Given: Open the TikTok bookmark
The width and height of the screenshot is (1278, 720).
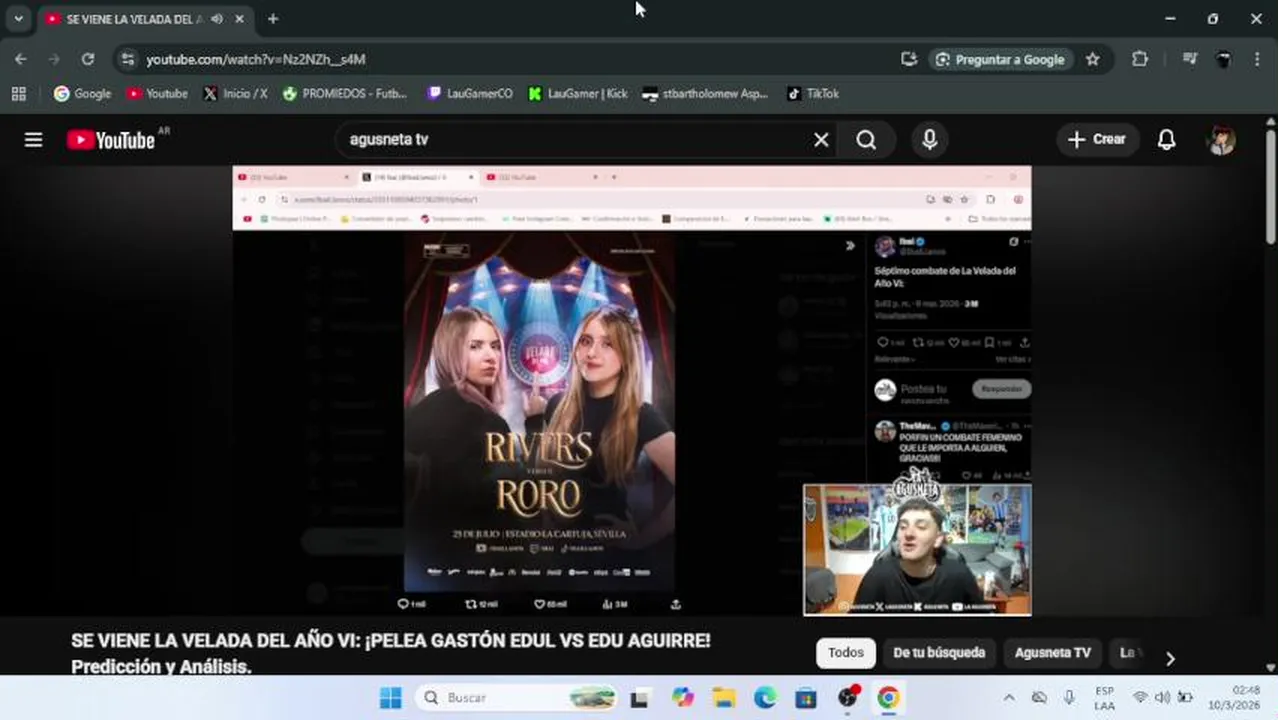Looking at the screenshot, I should [x=812, y=93].
